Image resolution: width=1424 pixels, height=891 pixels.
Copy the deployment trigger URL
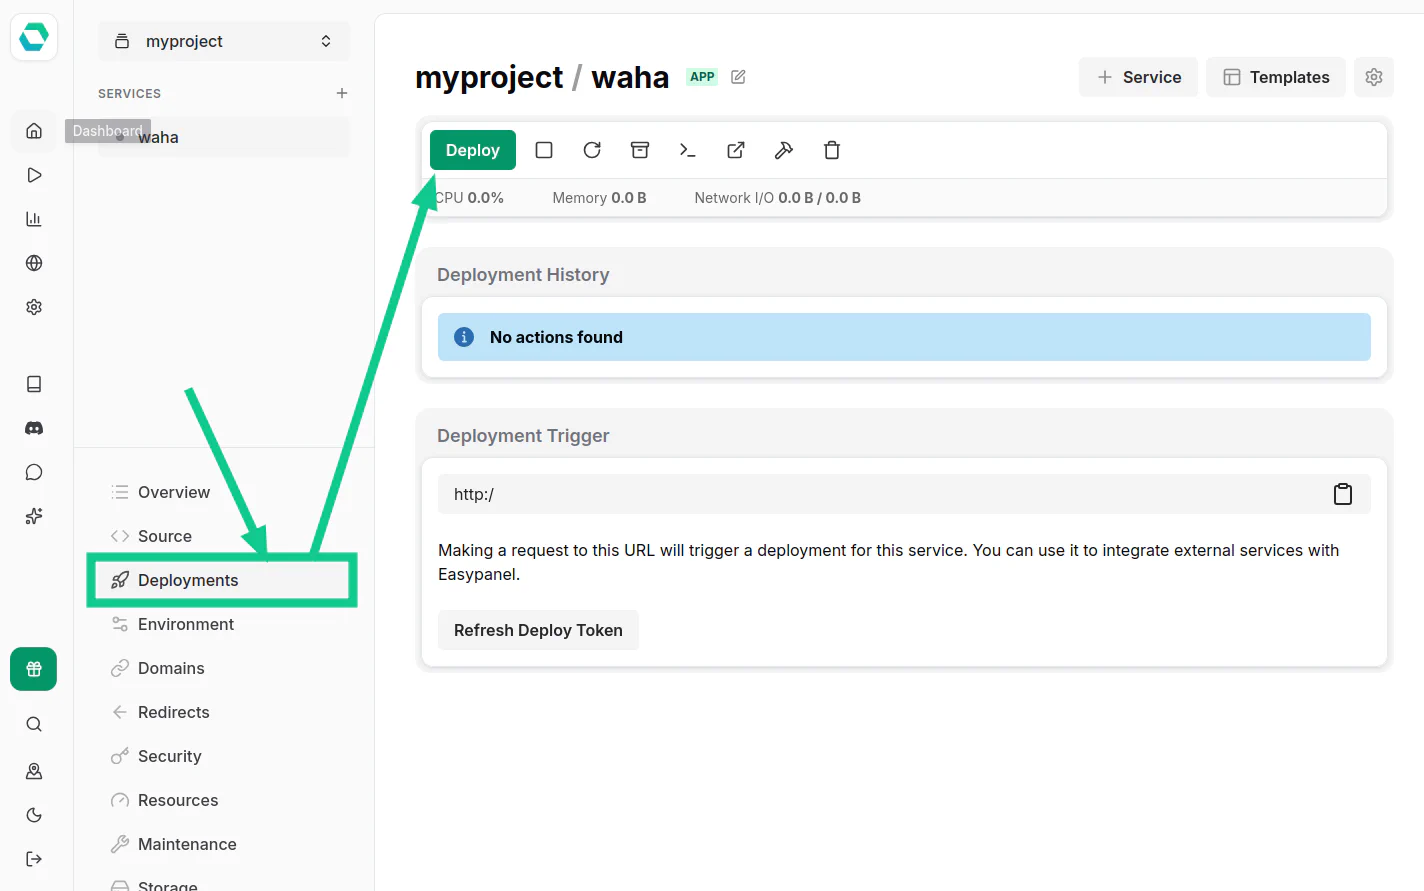(1342, 494)
